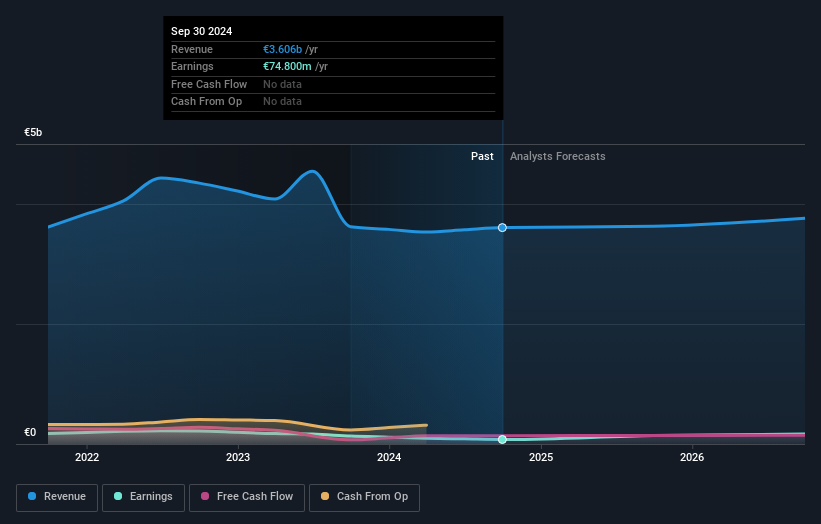Click the blue Revenue data point marker
The width and height of the screenshot is (821, 524).
pos(502,228)
